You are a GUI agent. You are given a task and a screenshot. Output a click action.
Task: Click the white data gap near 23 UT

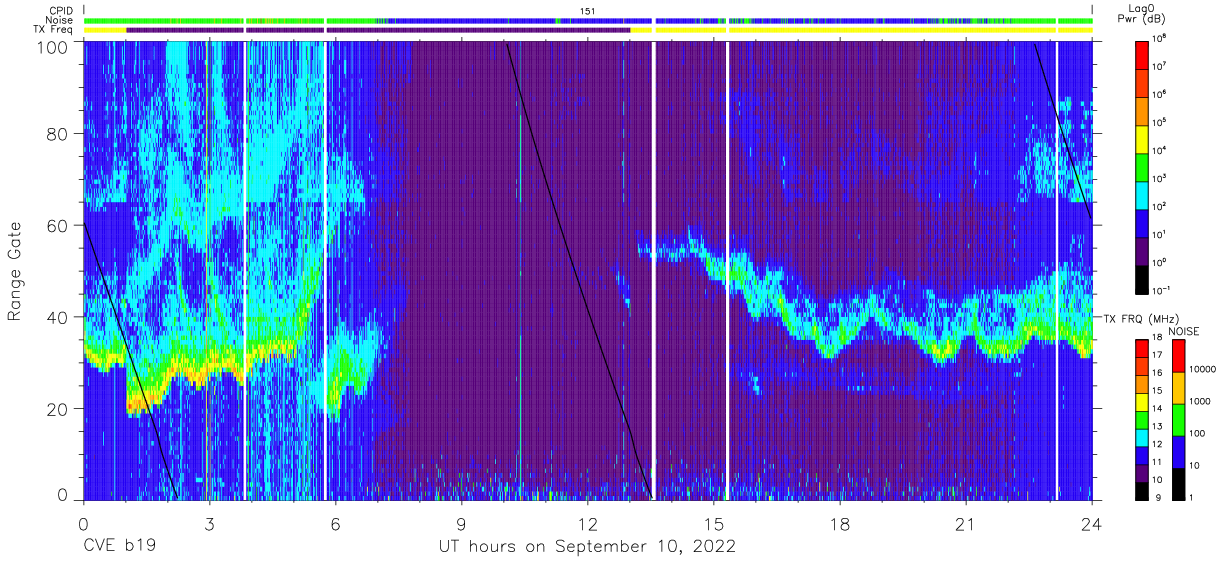[1057, 270]
